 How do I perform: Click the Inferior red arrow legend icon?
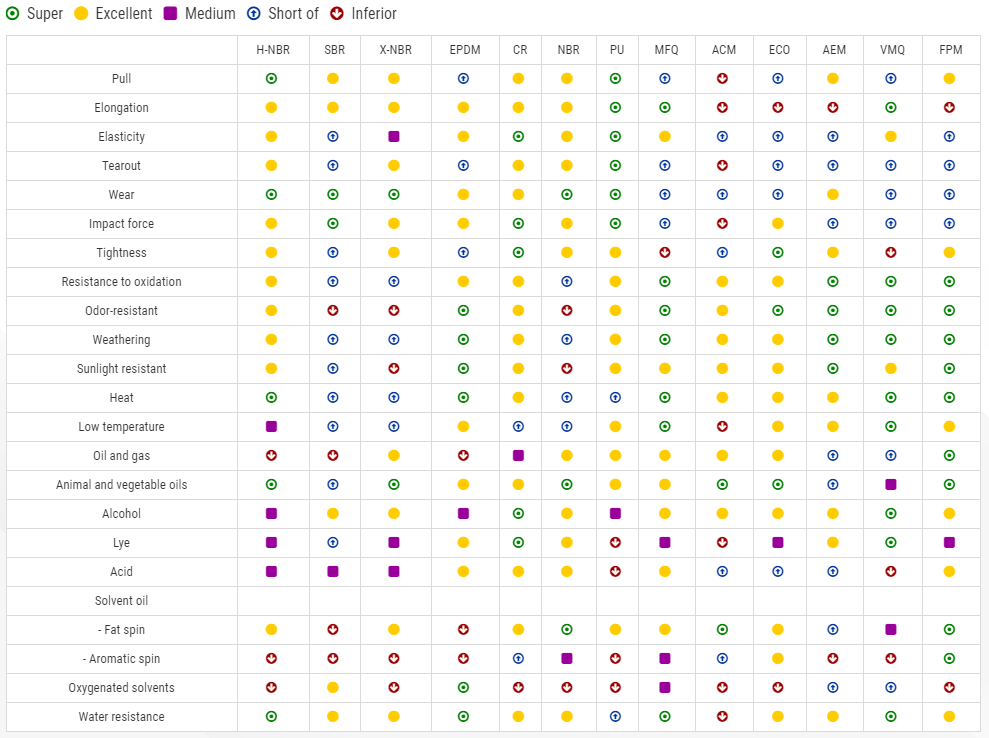337,14
